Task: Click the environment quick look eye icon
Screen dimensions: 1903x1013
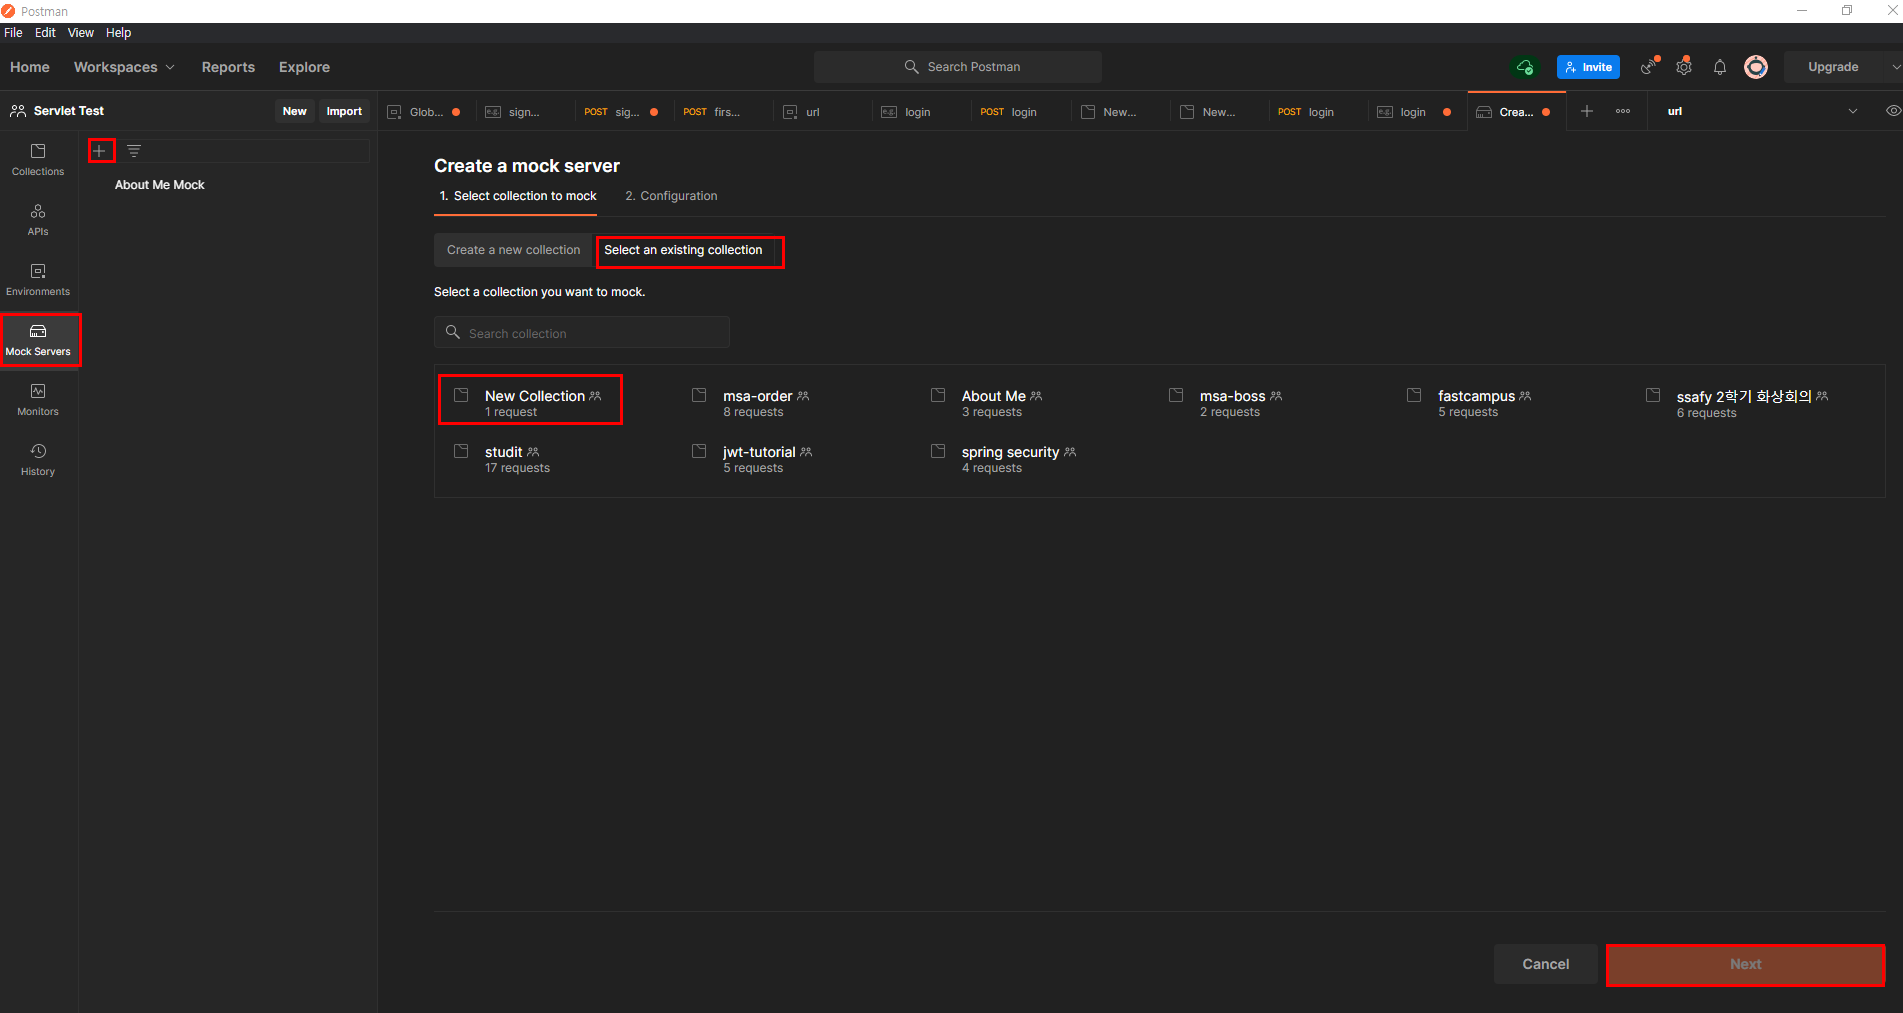Action: point(1893,111)
